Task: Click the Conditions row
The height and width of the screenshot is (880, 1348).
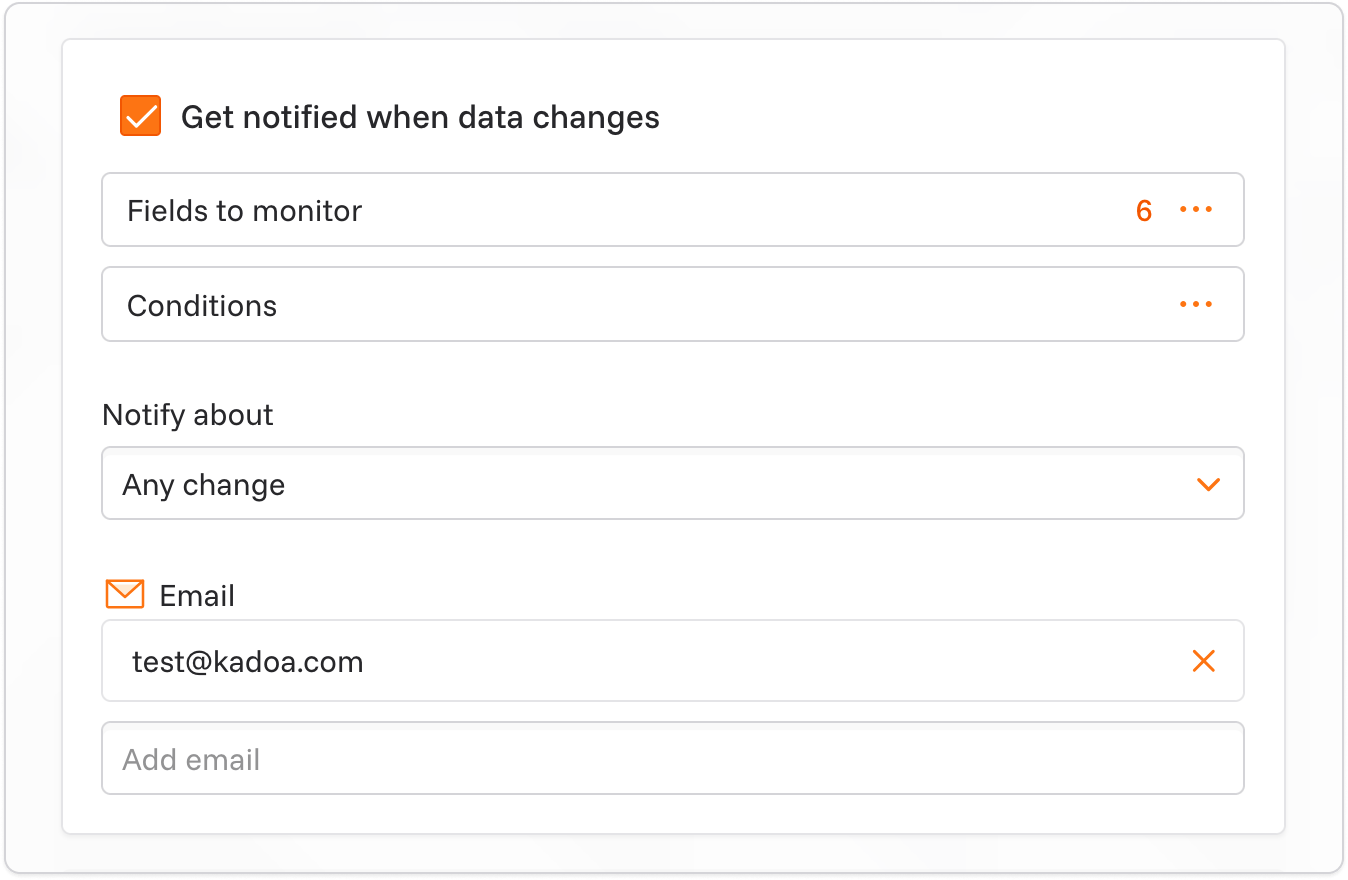Action: tap(673, 304)
